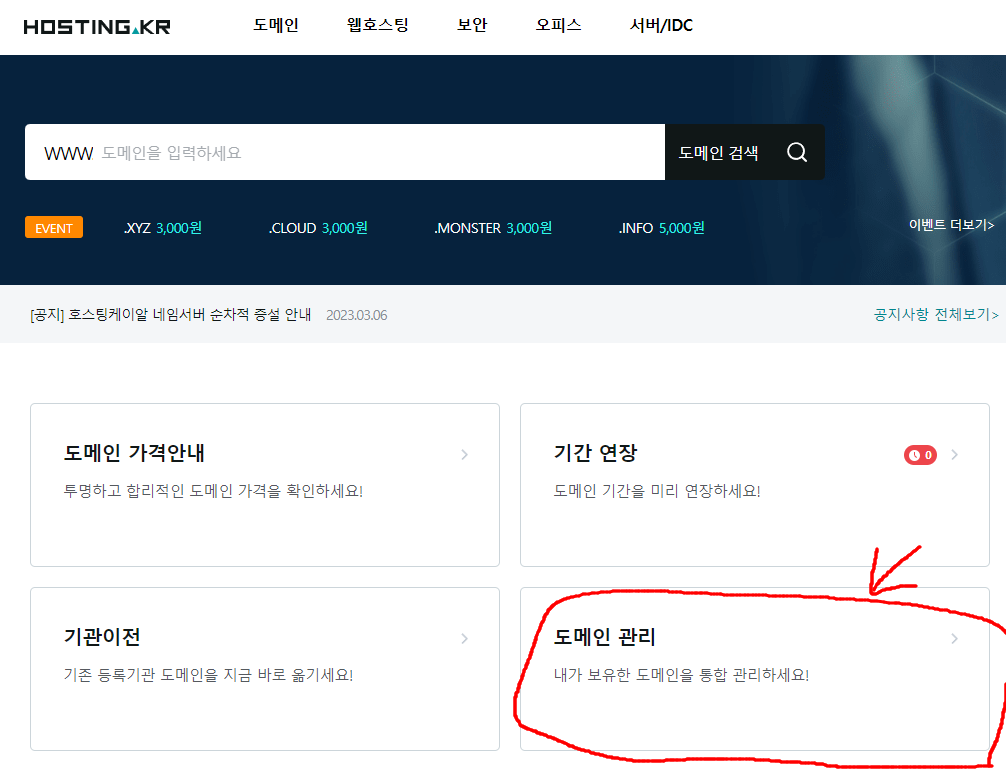
Task: Open the 서버/IDC menu
Action: [661, 25]
